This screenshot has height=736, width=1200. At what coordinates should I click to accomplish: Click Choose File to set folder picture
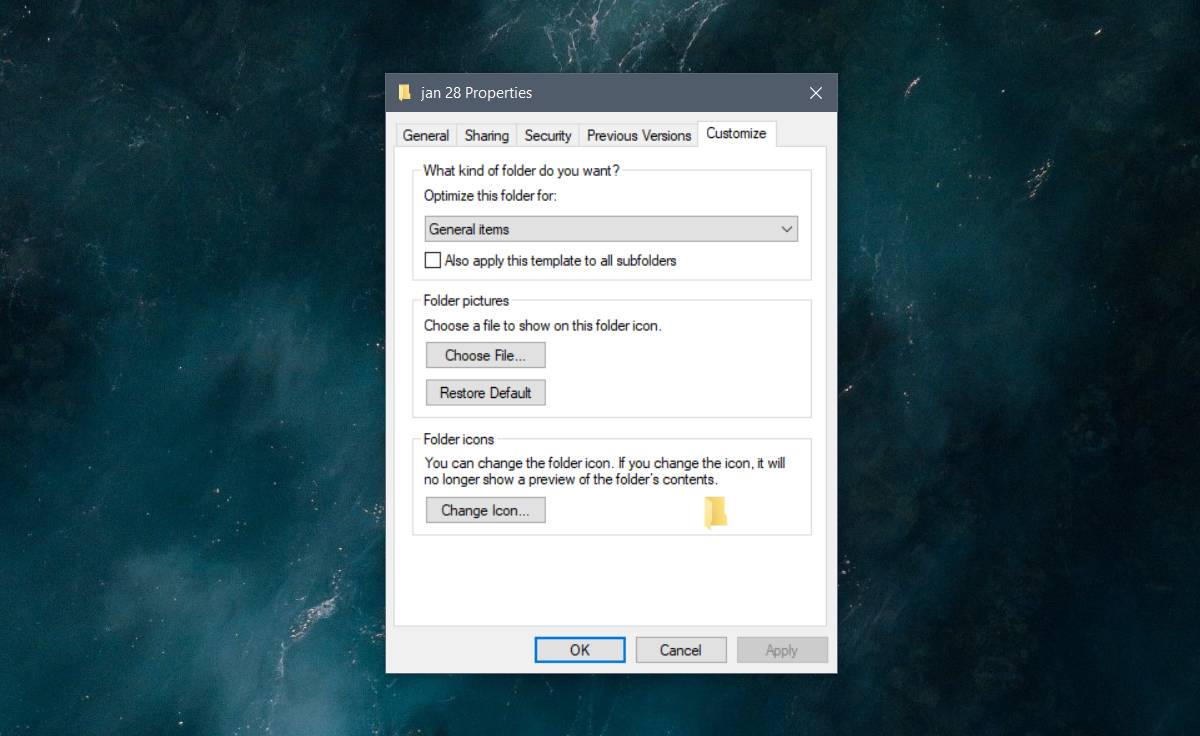pyautogui.click(x=485, y=355)
